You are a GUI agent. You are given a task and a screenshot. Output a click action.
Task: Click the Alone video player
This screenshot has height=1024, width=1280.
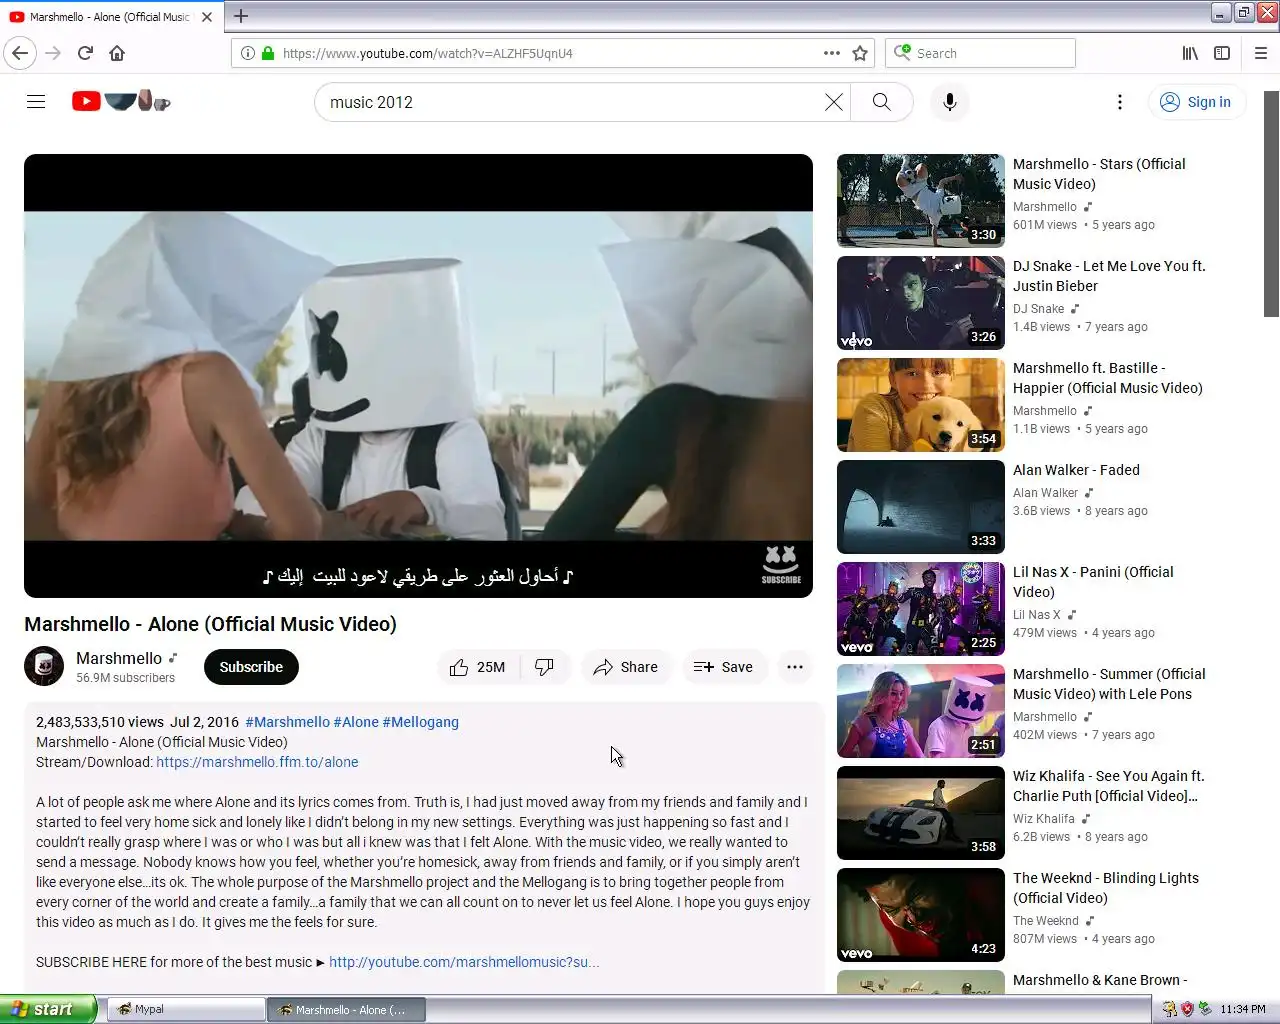coord(418,376)
